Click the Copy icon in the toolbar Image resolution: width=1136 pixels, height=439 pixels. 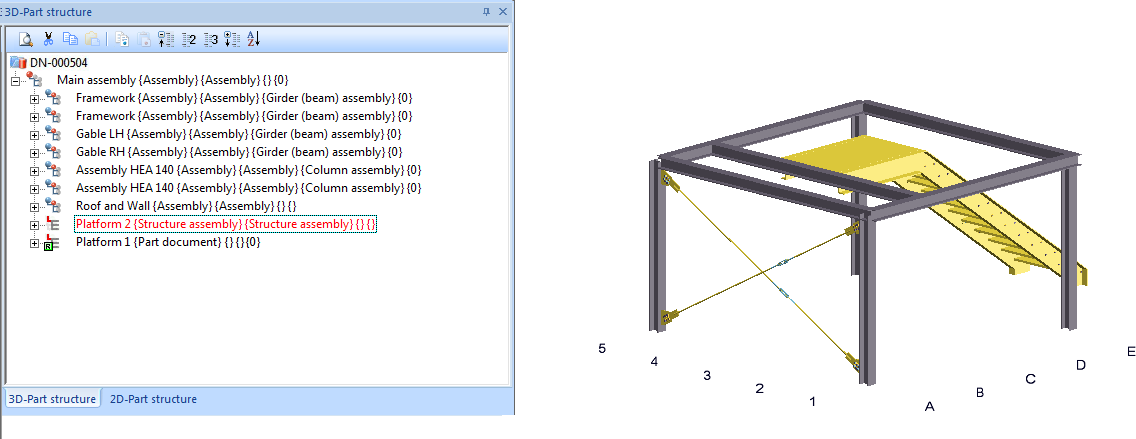pyautogui.click(x=70, y=39)
